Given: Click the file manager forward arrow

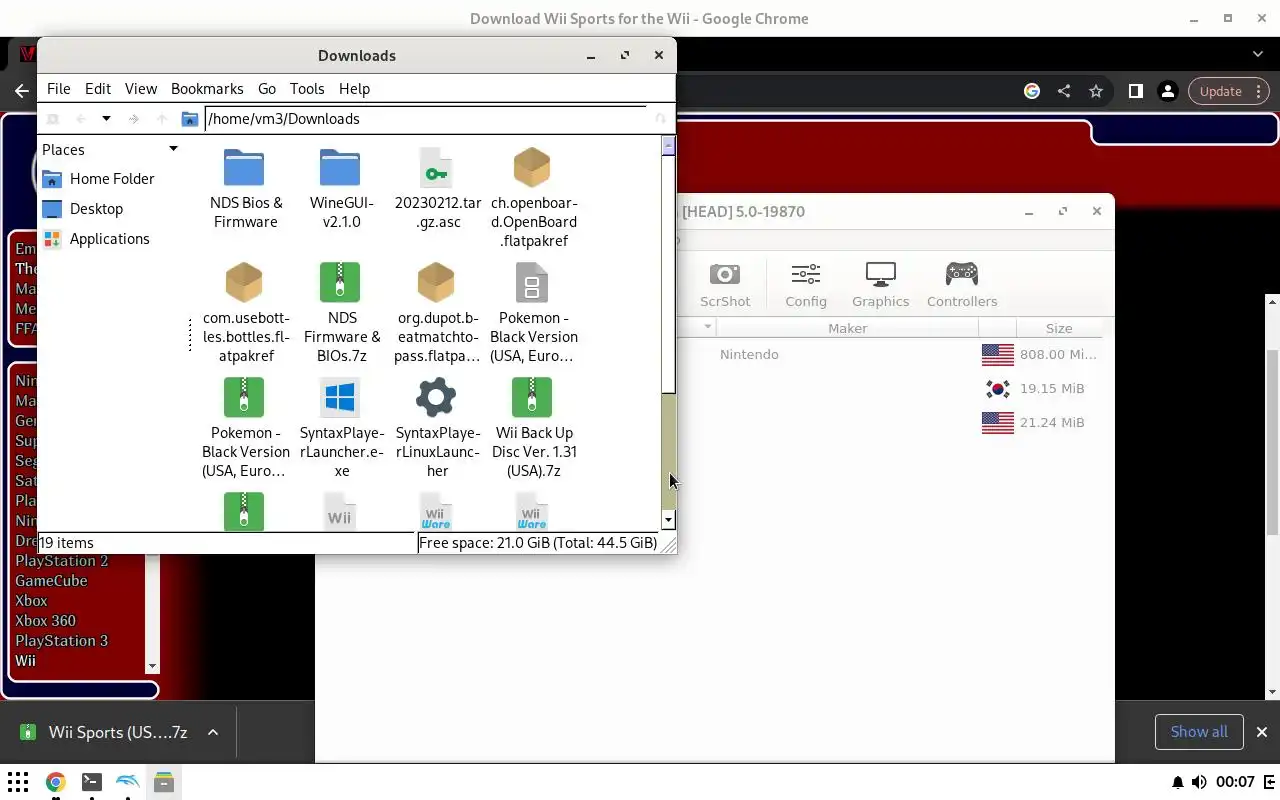Looking at the screenshot, I should 133,119.
